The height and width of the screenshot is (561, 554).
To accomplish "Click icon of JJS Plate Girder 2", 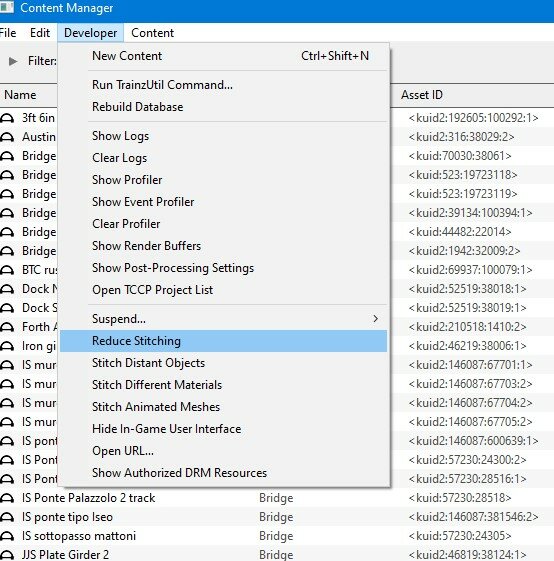I will pos(6,555).
